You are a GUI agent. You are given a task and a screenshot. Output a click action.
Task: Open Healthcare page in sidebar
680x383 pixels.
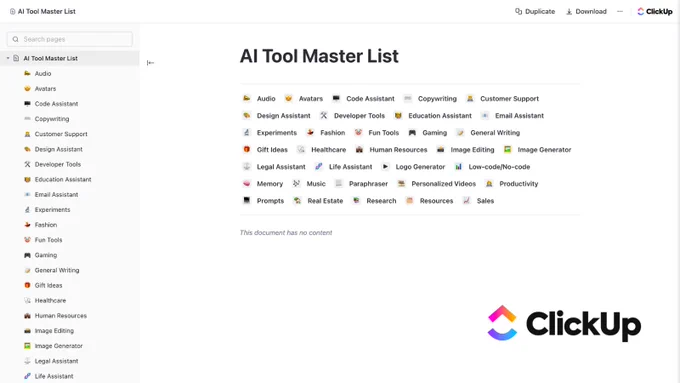(50, 300)
